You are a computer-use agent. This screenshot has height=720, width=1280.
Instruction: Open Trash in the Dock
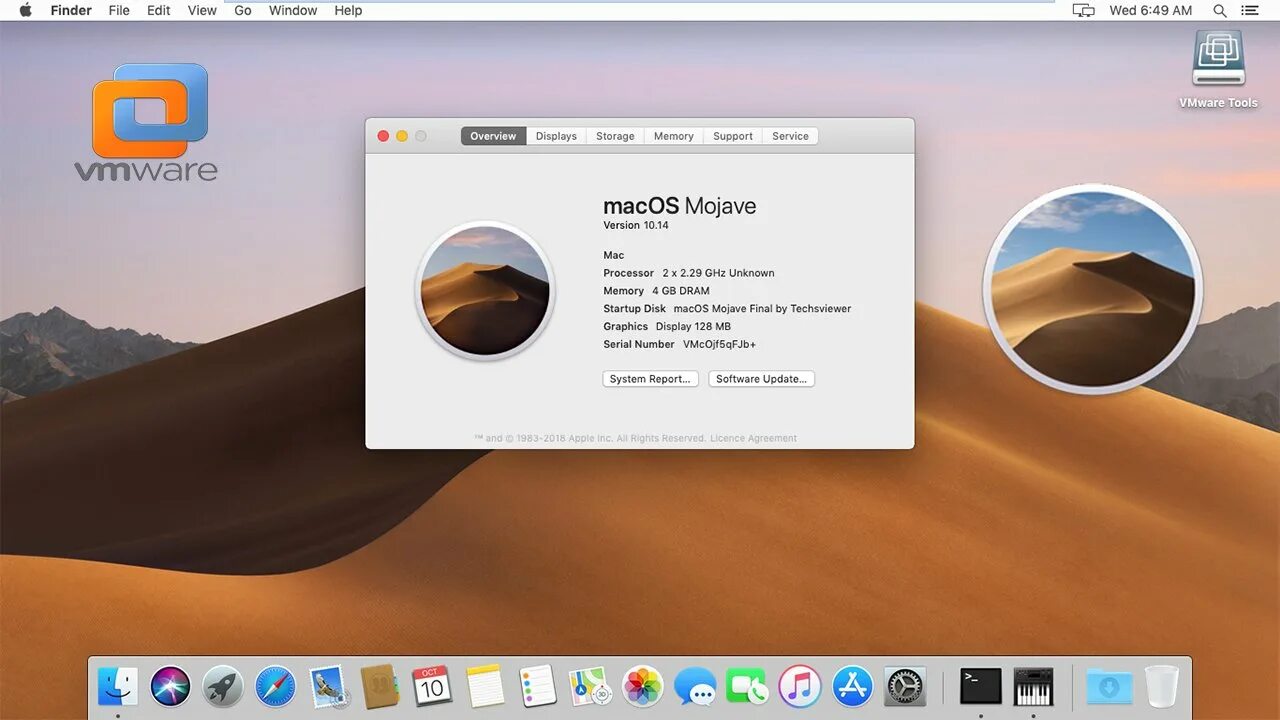[1162, 687]
